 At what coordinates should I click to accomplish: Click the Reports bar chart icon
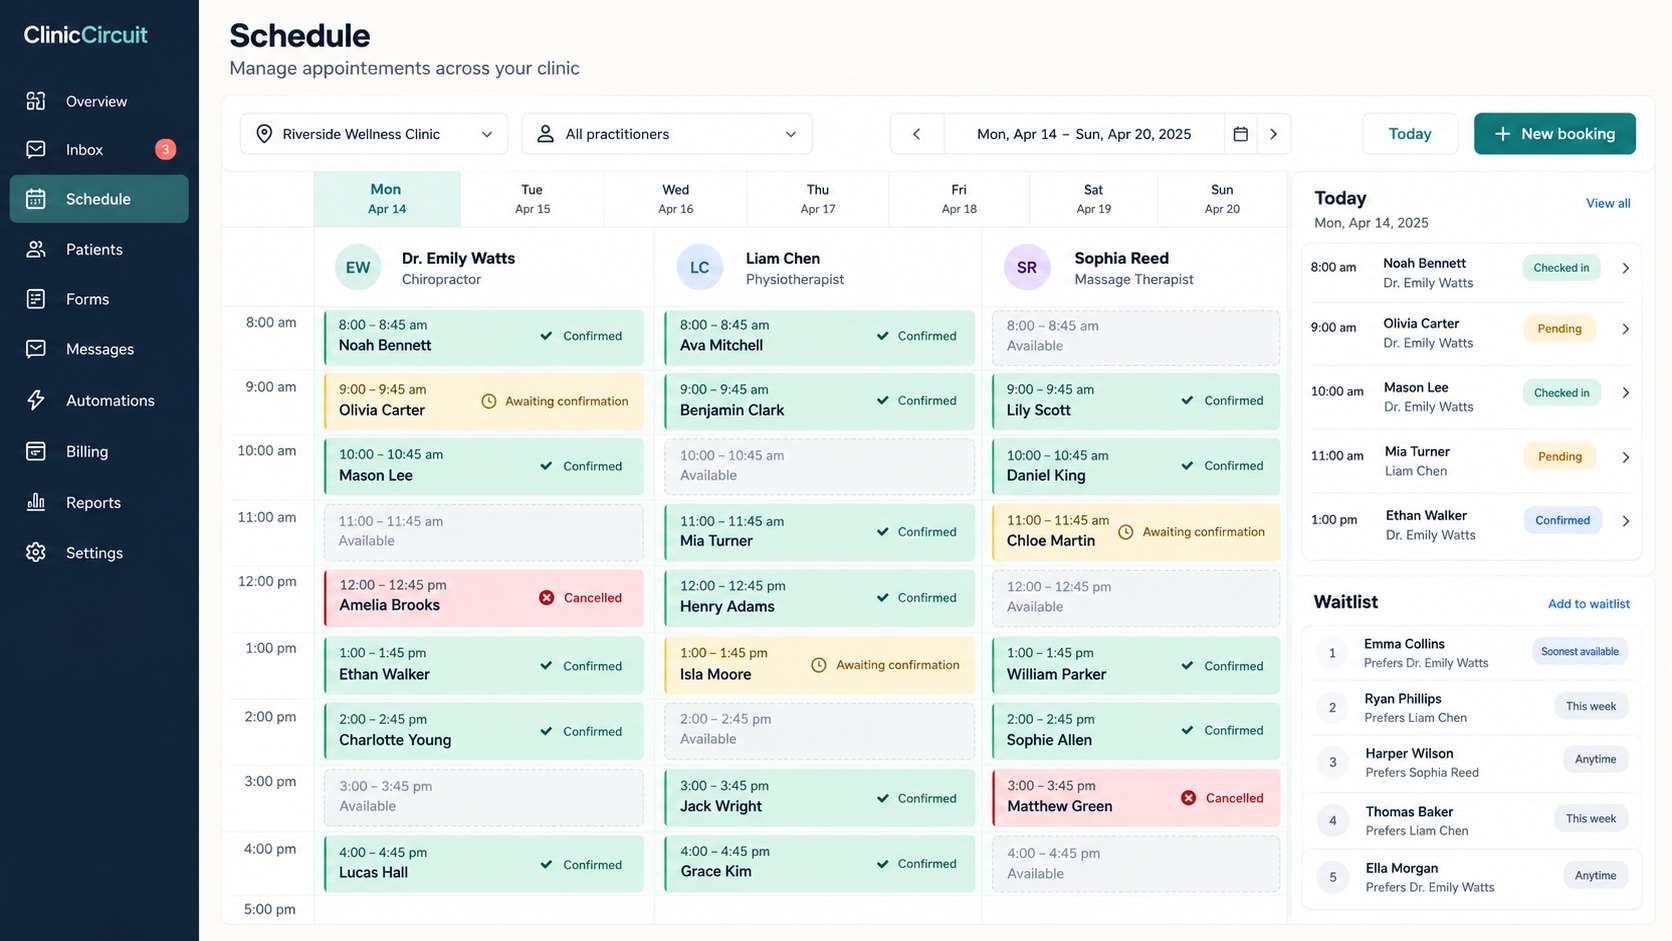click(x=36, y=502)
